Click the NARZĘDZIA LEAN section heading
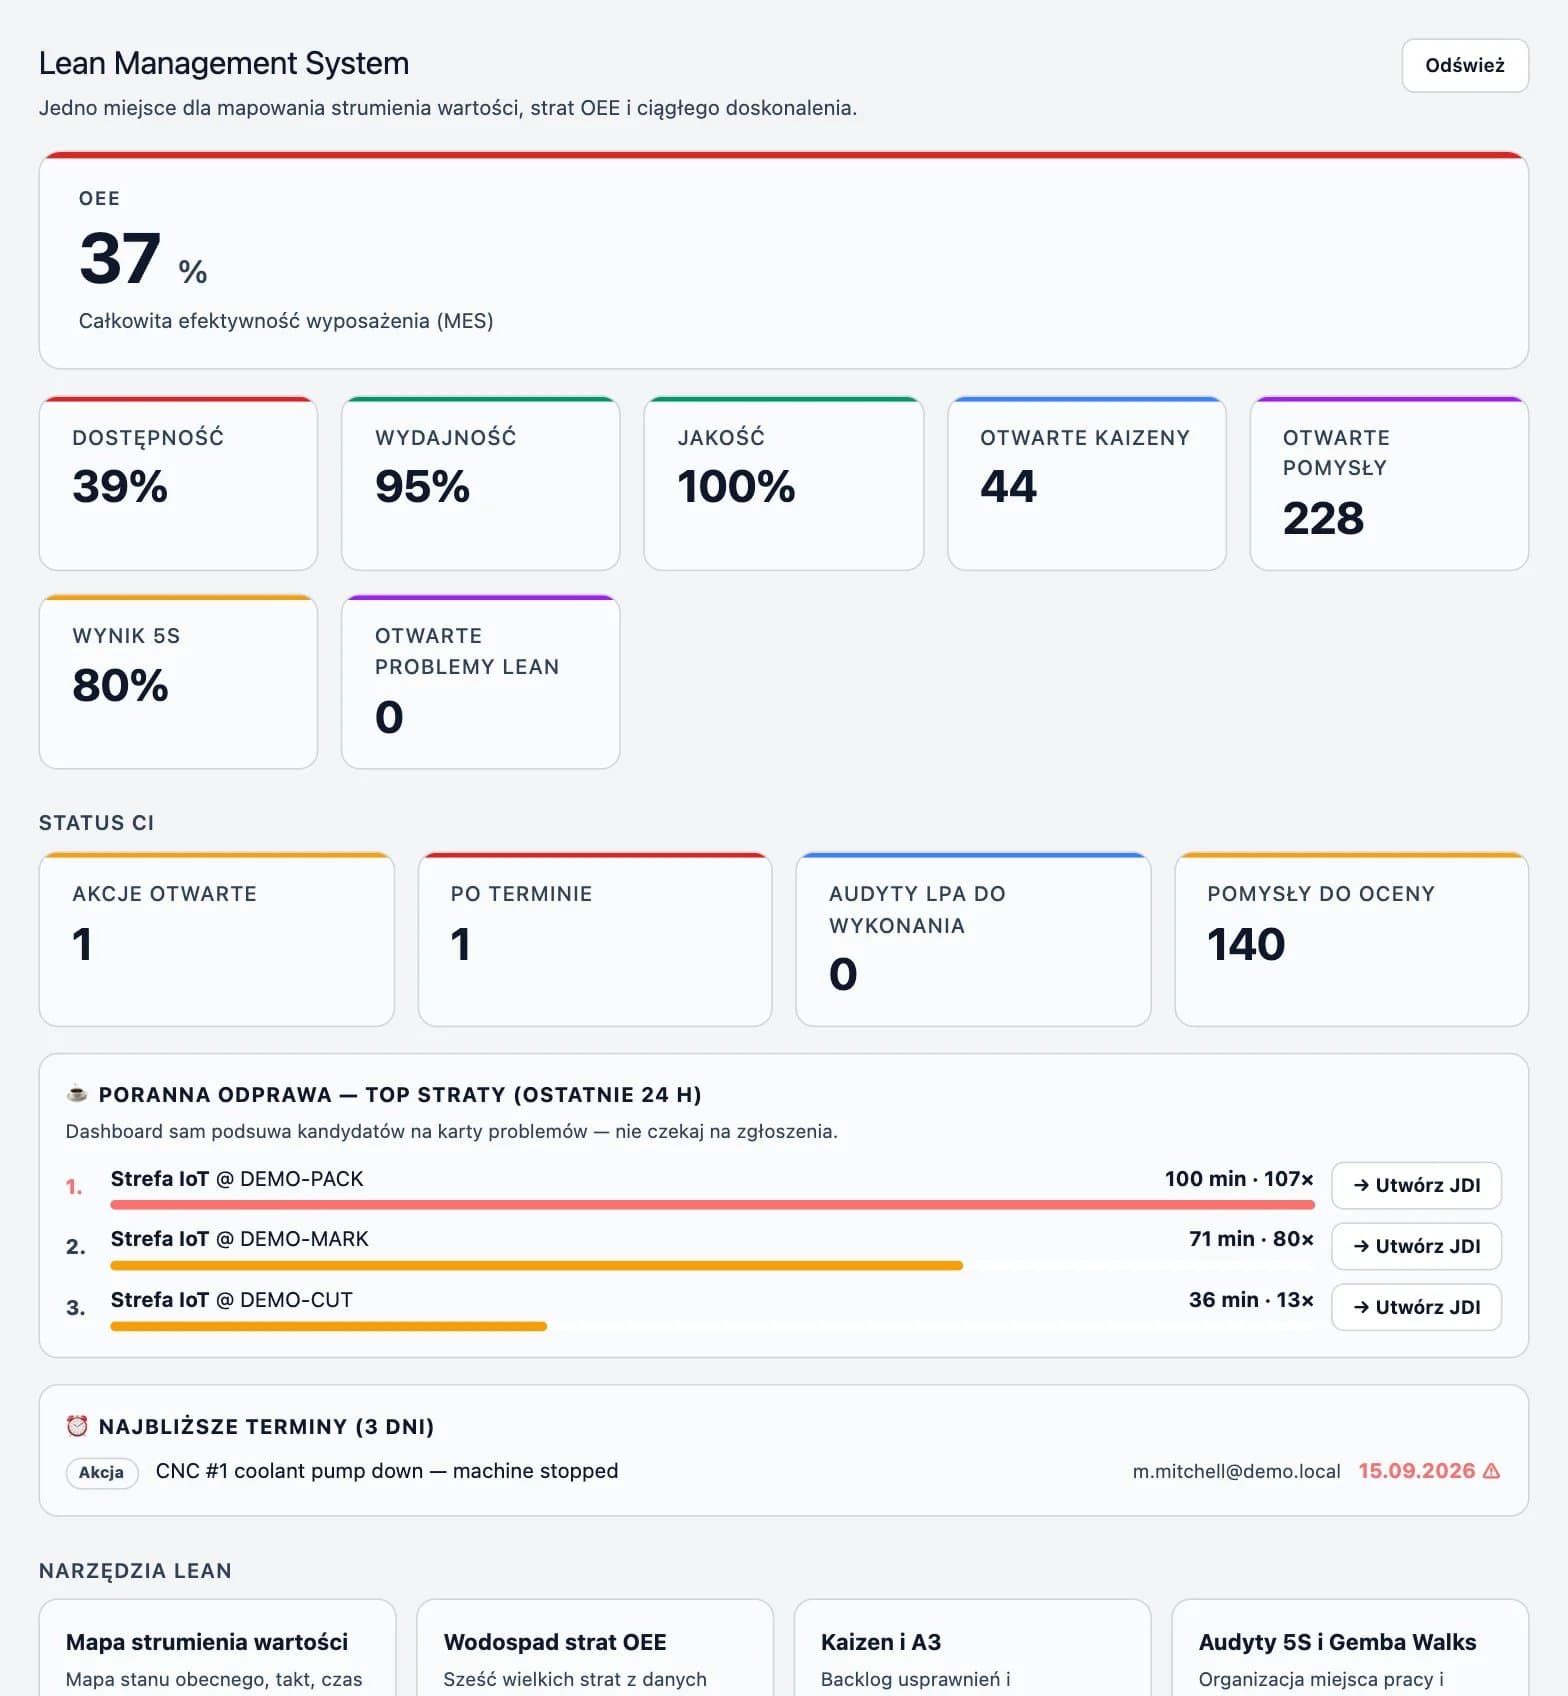 click(135, 1571)
